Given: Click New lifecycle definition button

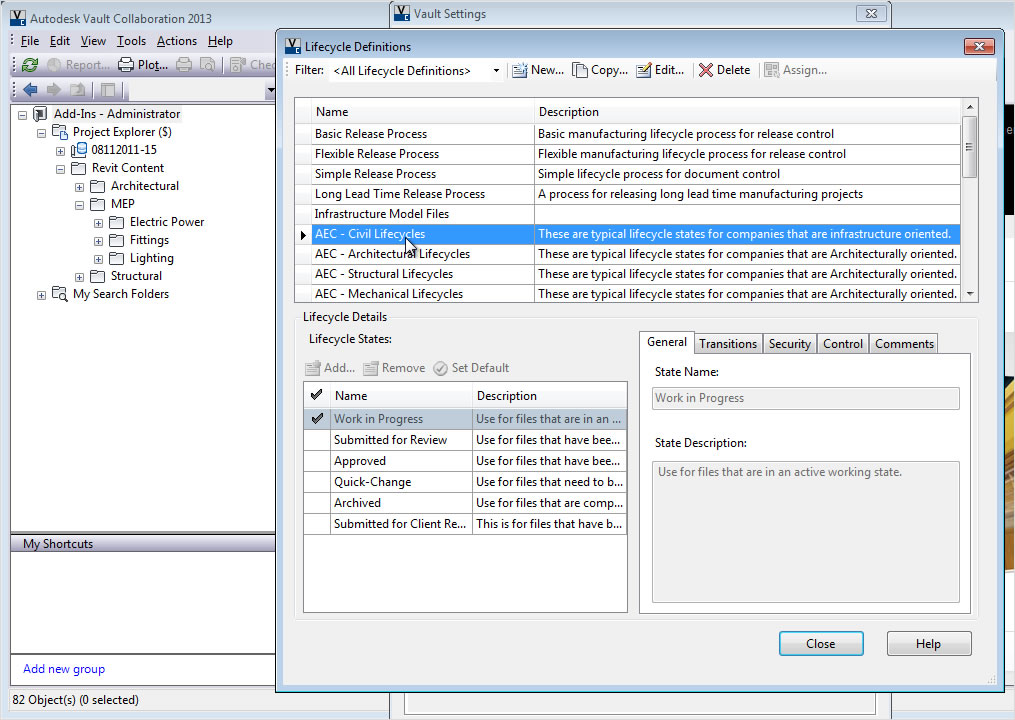Looking at the screenshot, I should pyautogui.click(x=538, y=70).
